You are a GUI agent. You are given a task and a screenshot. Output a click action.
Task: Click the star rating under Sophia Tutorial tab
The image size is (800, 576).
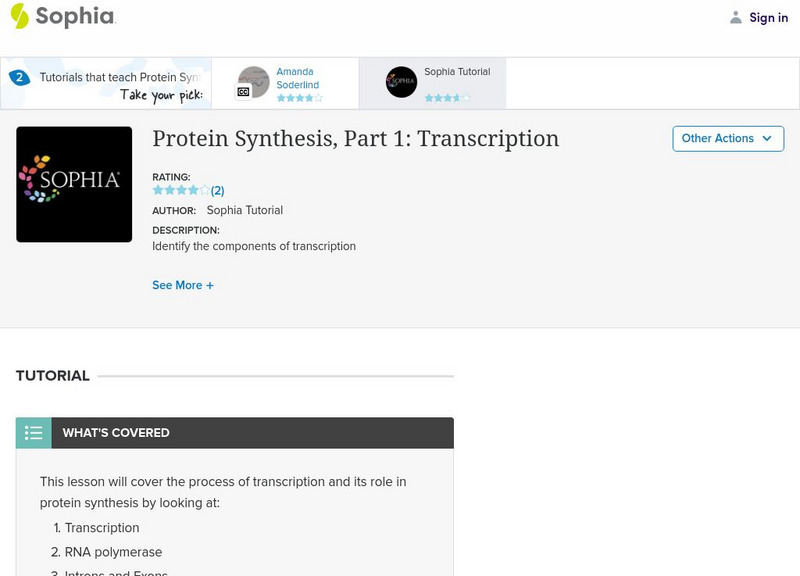446,98
